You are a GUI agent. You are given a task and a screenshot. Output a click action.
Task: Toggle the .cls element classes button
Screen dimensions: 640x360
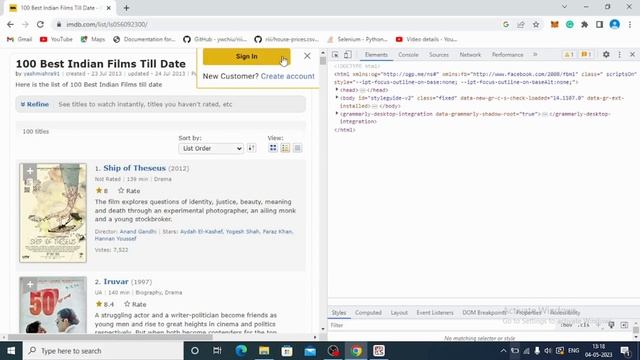(x=584, y=325)
